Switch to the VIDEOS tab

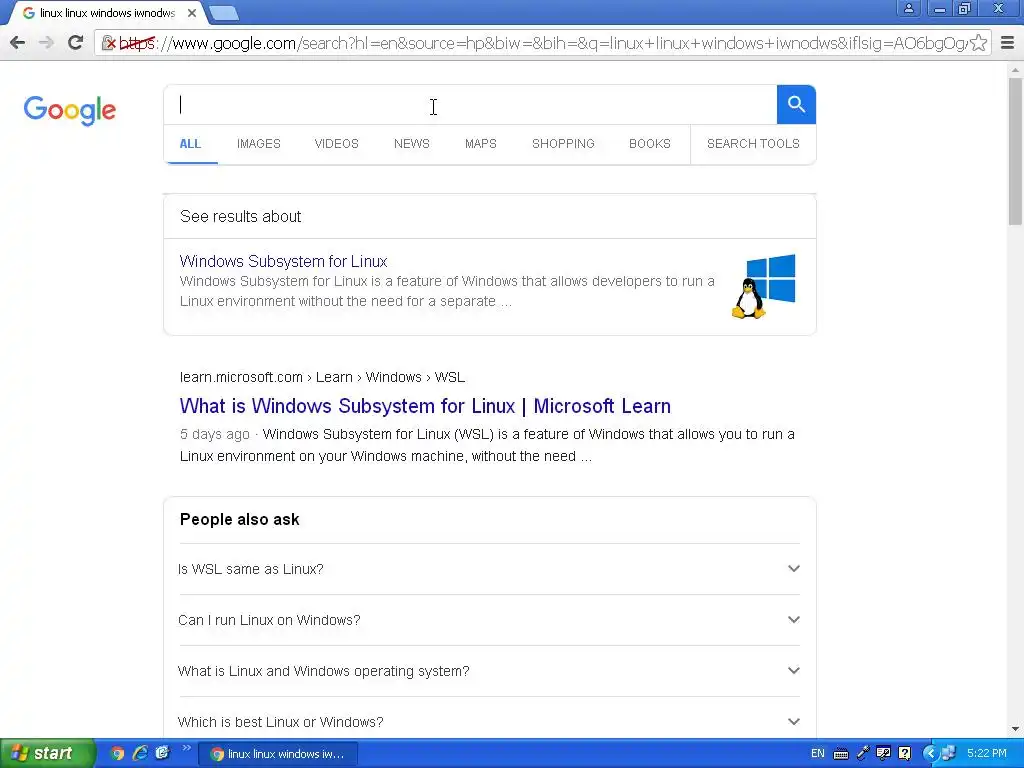(x=336, y=144)
